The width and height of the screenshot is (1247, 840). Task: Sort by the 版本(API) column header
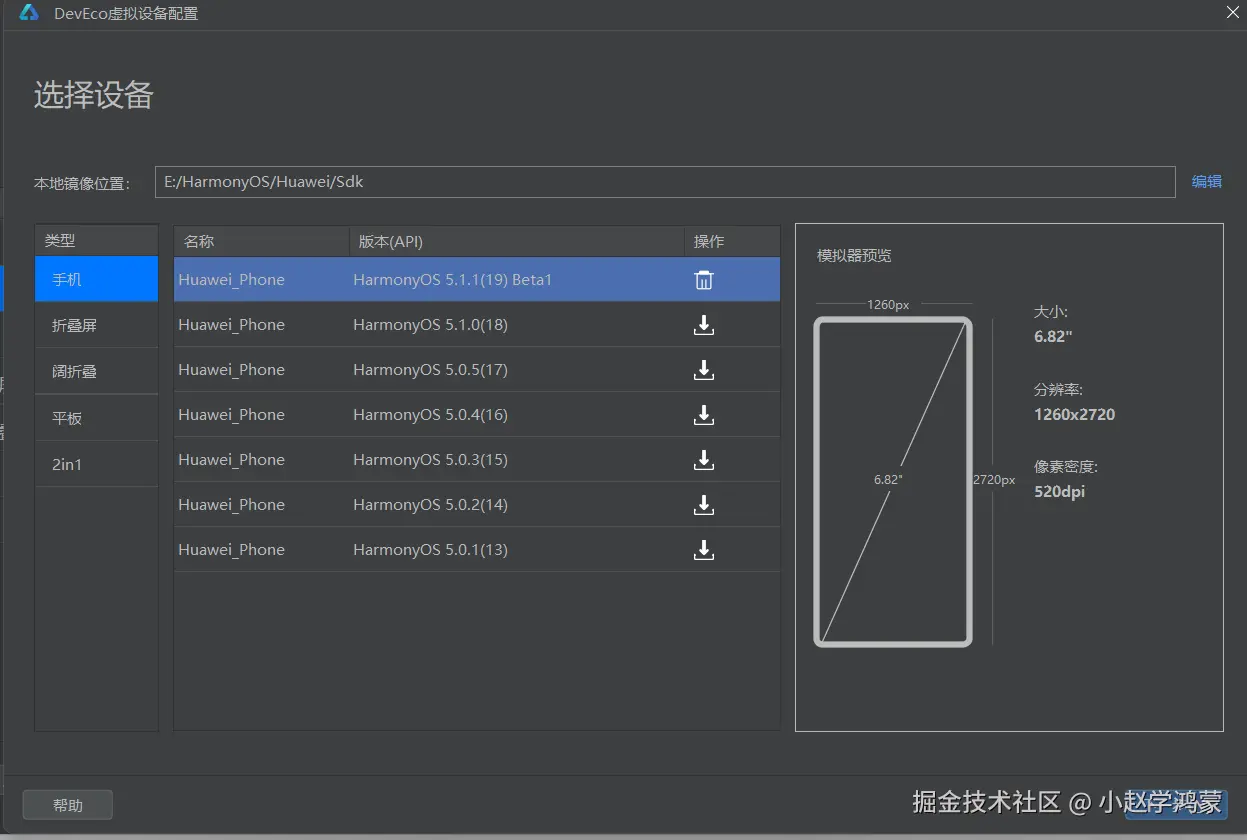516,241
